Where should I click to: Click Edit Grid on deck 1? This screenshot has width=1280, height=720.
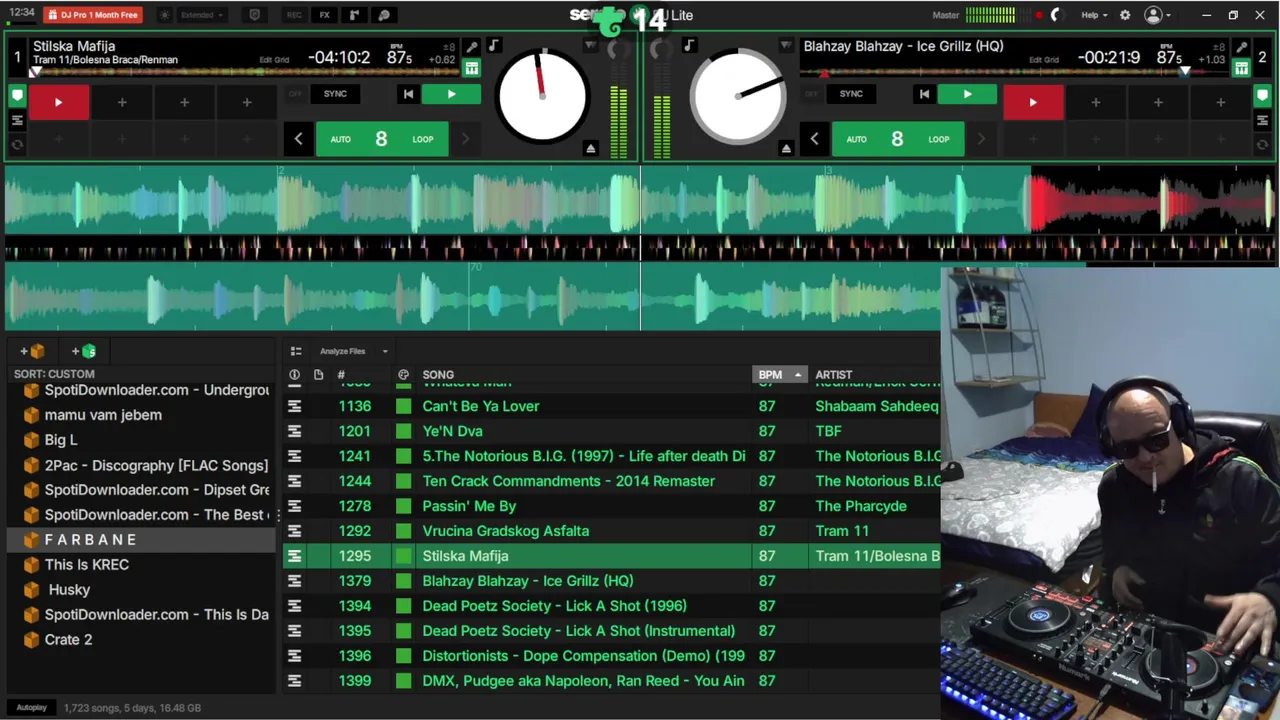point(274,60)
